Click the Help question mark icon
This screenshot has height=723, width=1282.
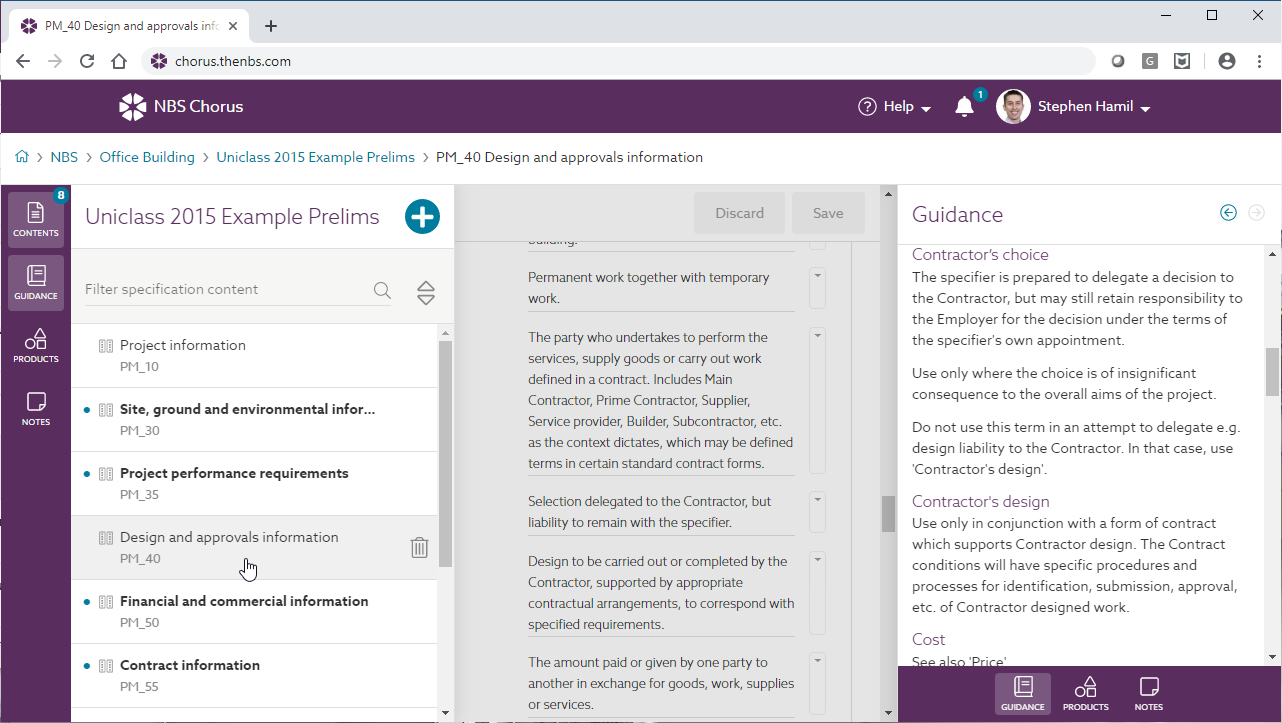[867, 106]
